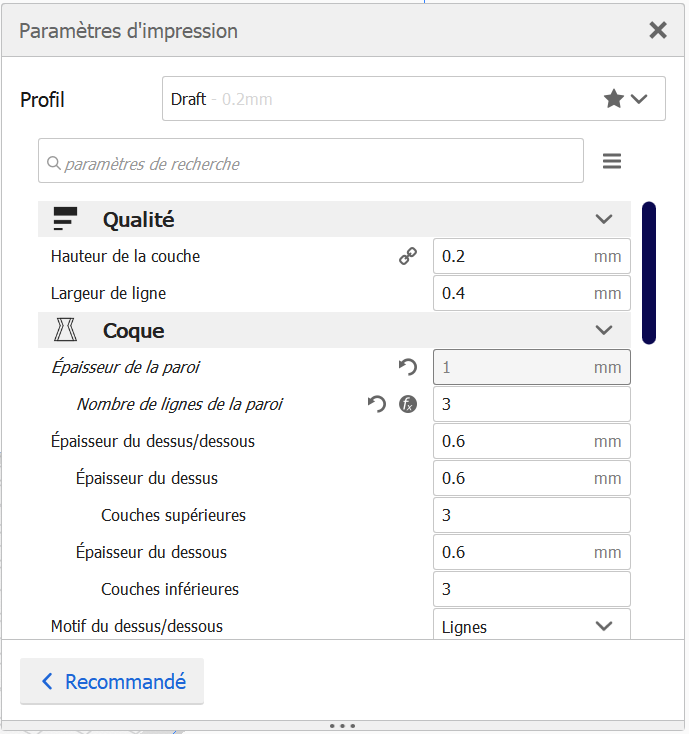689x734 pixels.
Task: Edit the Hauteur de la couche value
Action: pos(532,256)
